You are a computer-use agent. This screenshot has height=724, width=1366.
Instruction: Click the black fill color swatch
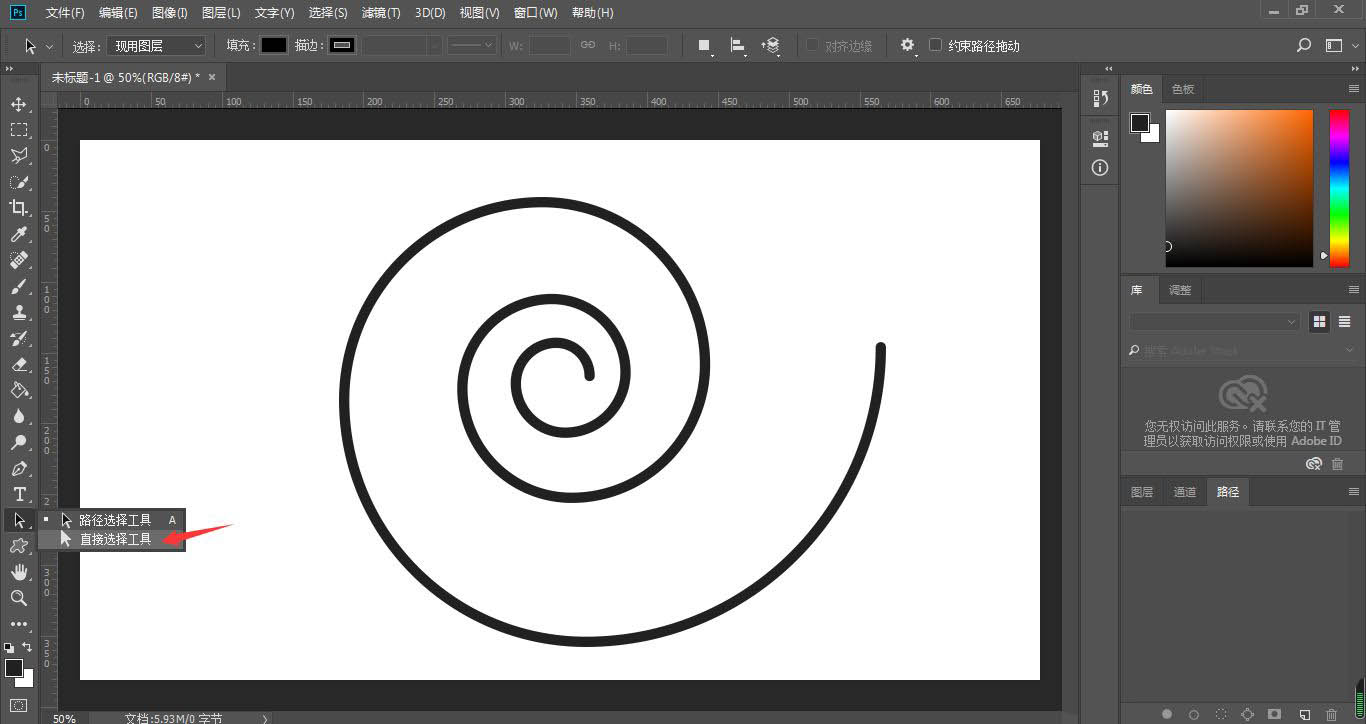click(273, 46)
